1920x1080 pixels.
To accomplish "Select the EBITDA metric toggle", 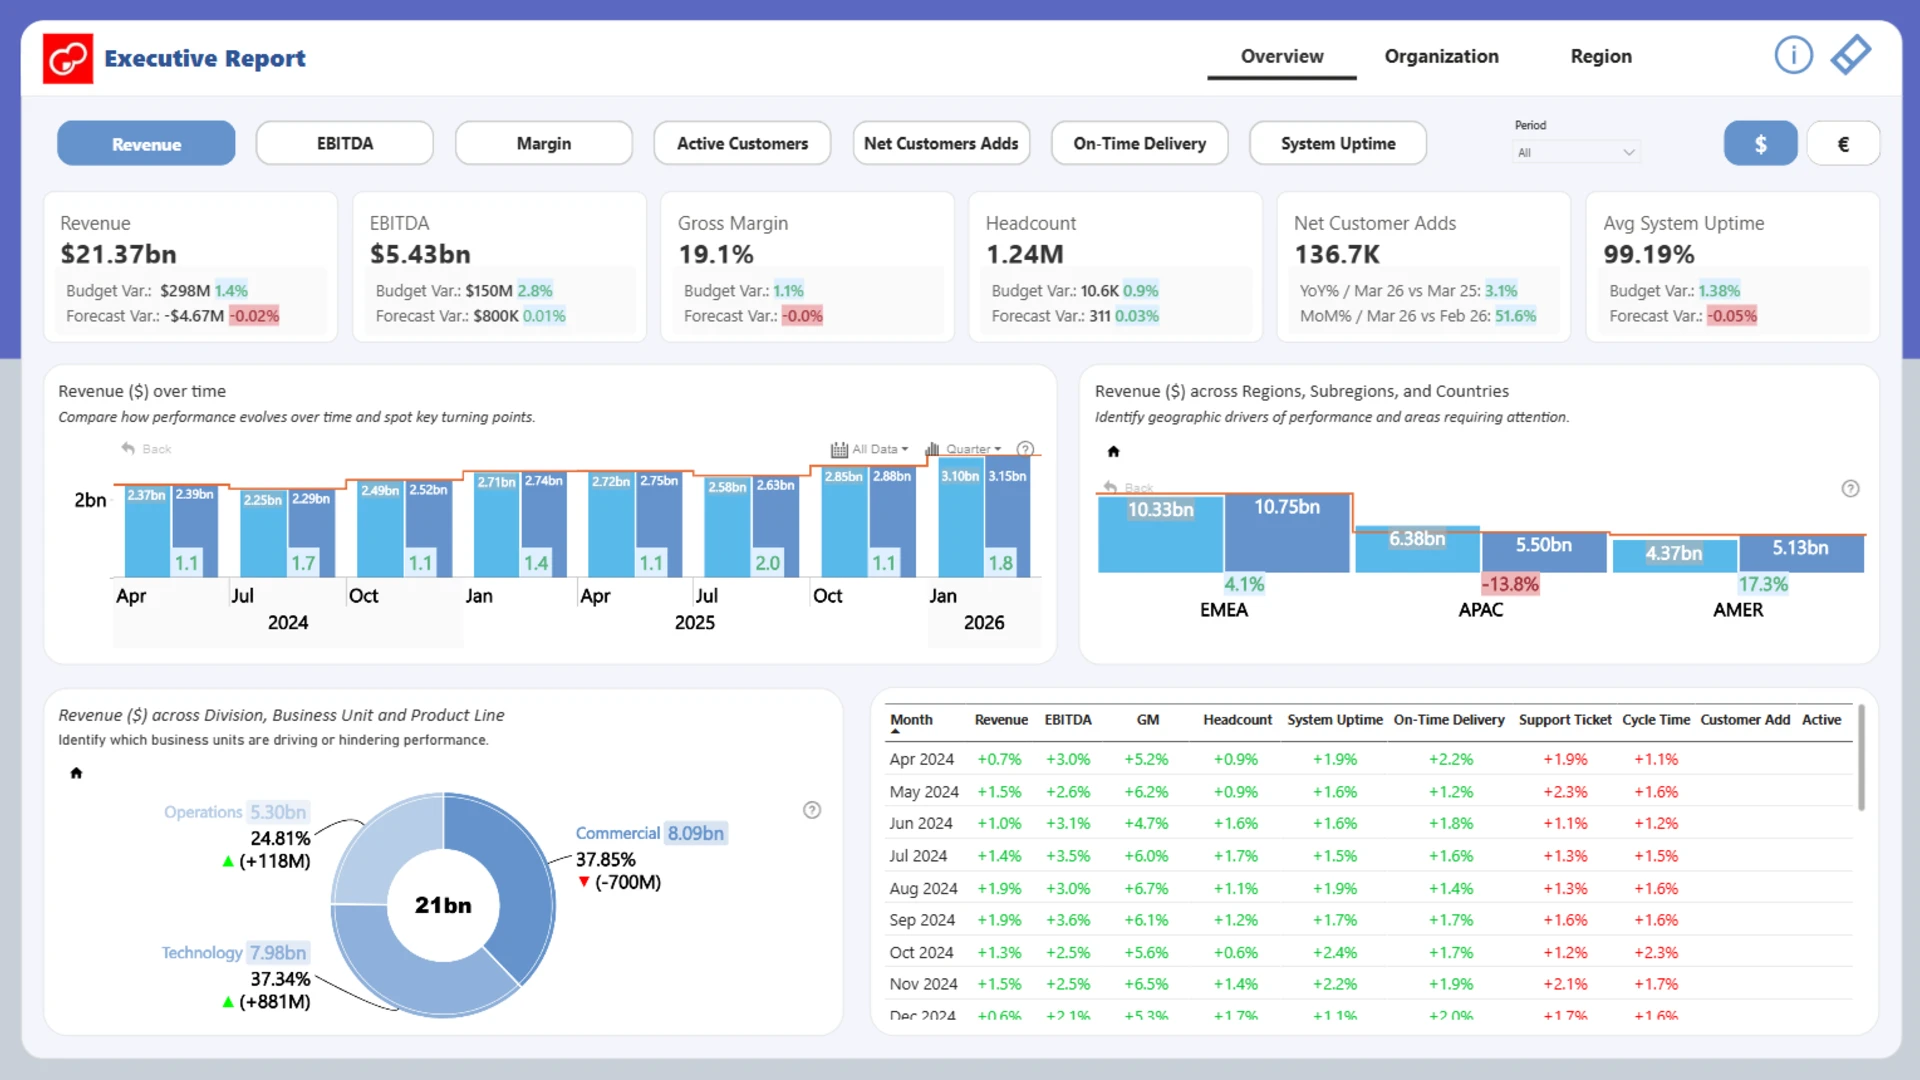I will point(345,144).
